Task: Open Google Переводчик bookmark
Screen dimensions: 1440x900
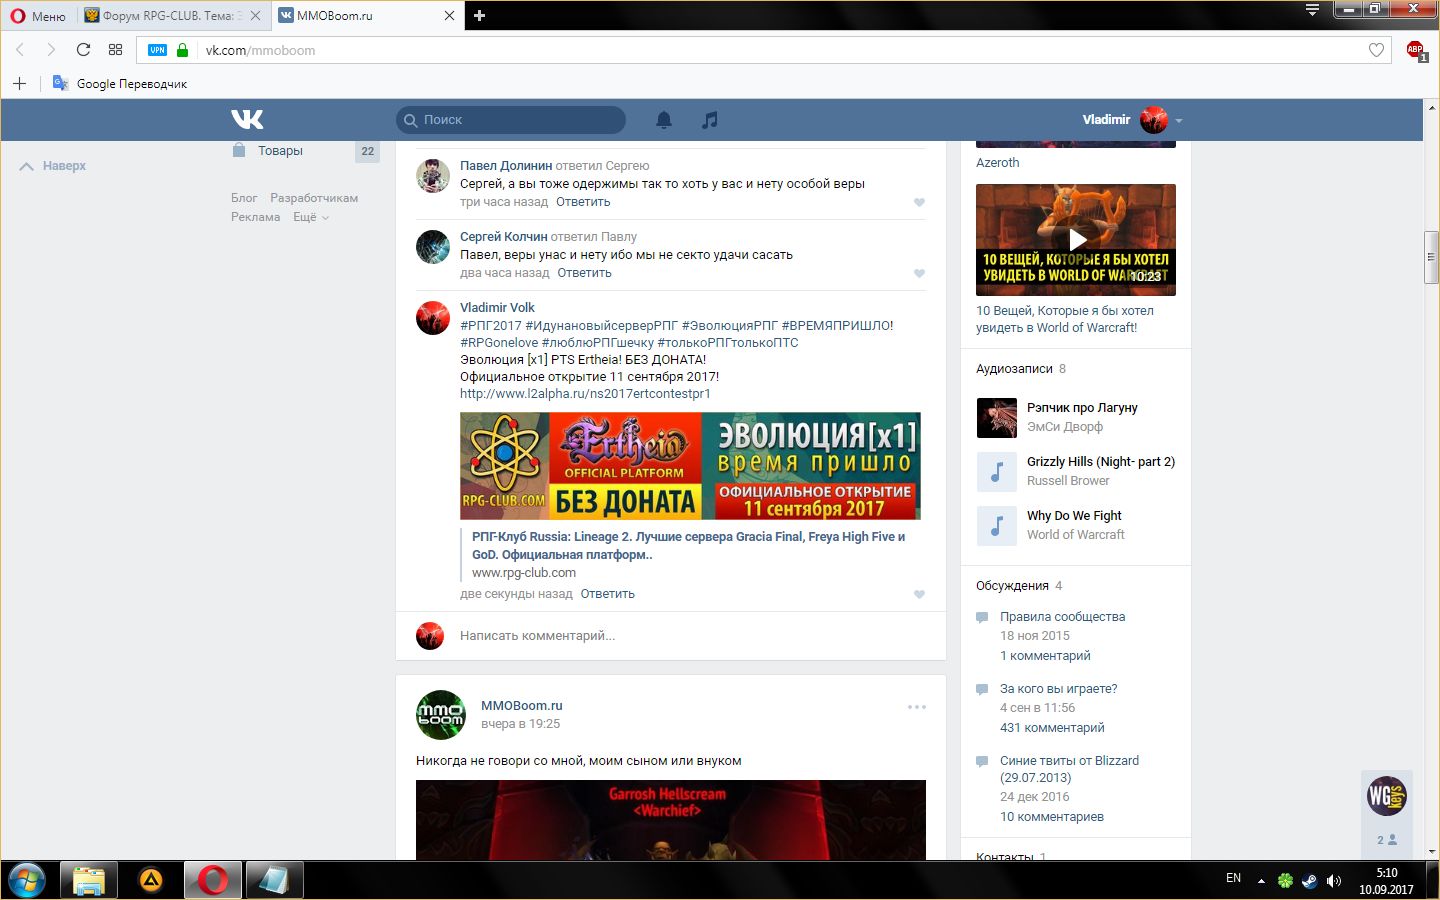Action: click(x=120, y=83)
